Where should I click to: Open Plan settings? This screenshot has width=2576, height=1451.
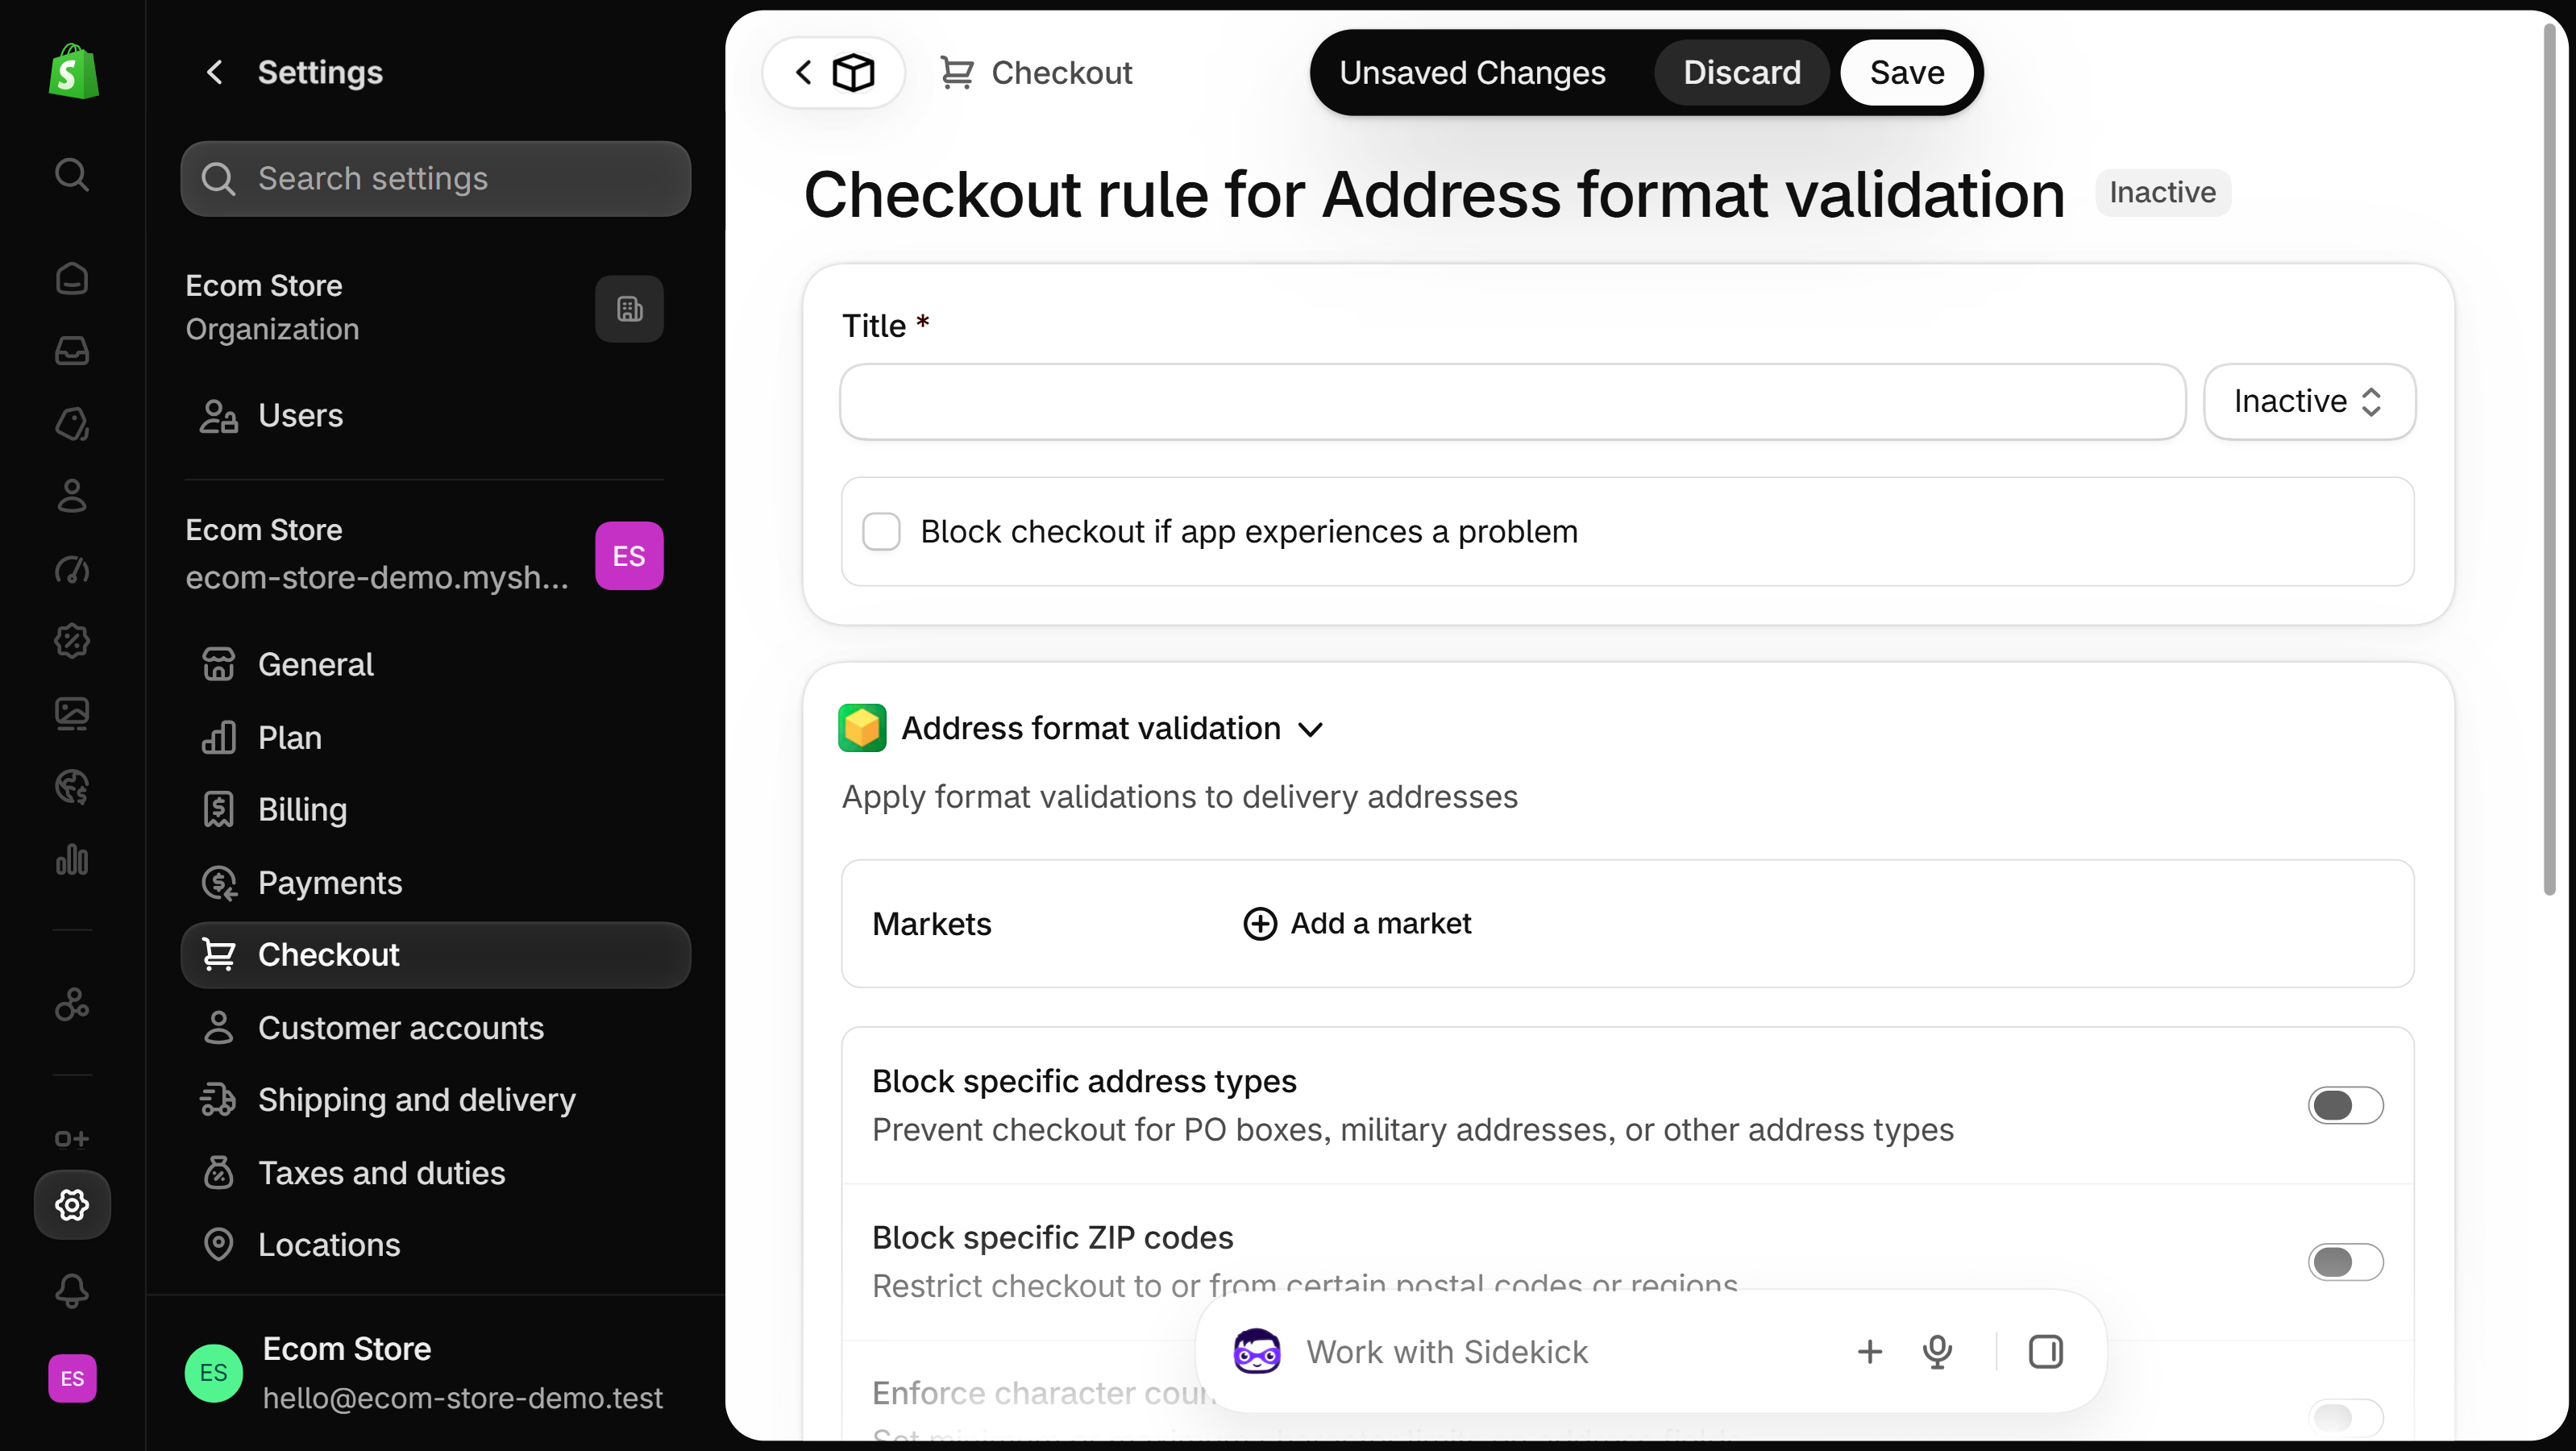436,738
